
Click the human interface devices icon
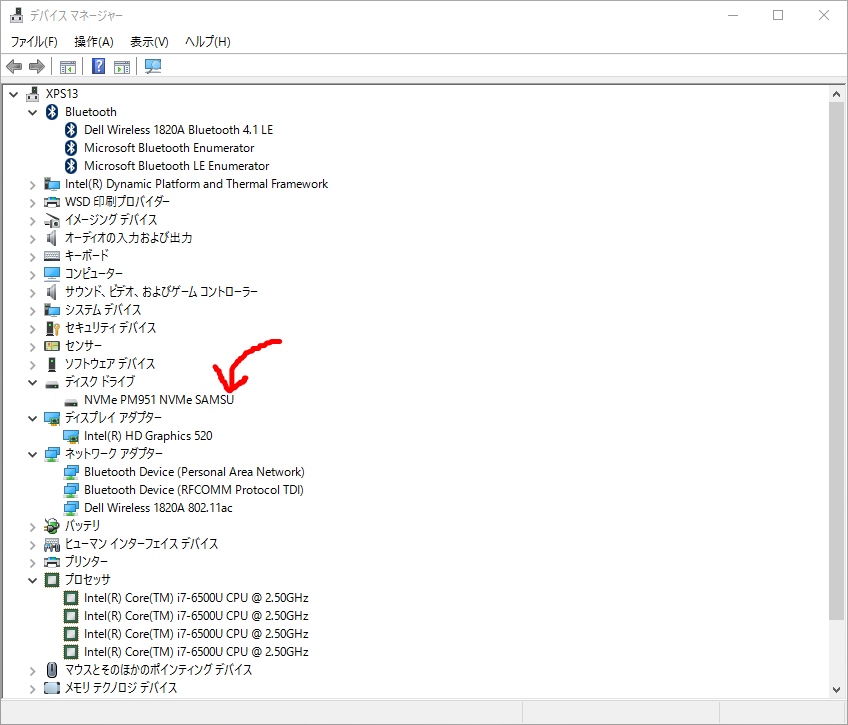coord(52,544)
